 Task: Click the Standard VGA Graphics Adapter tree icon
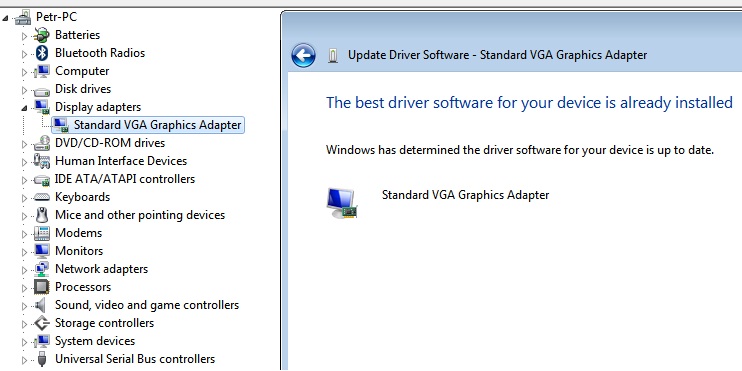(x=61, y=125)
